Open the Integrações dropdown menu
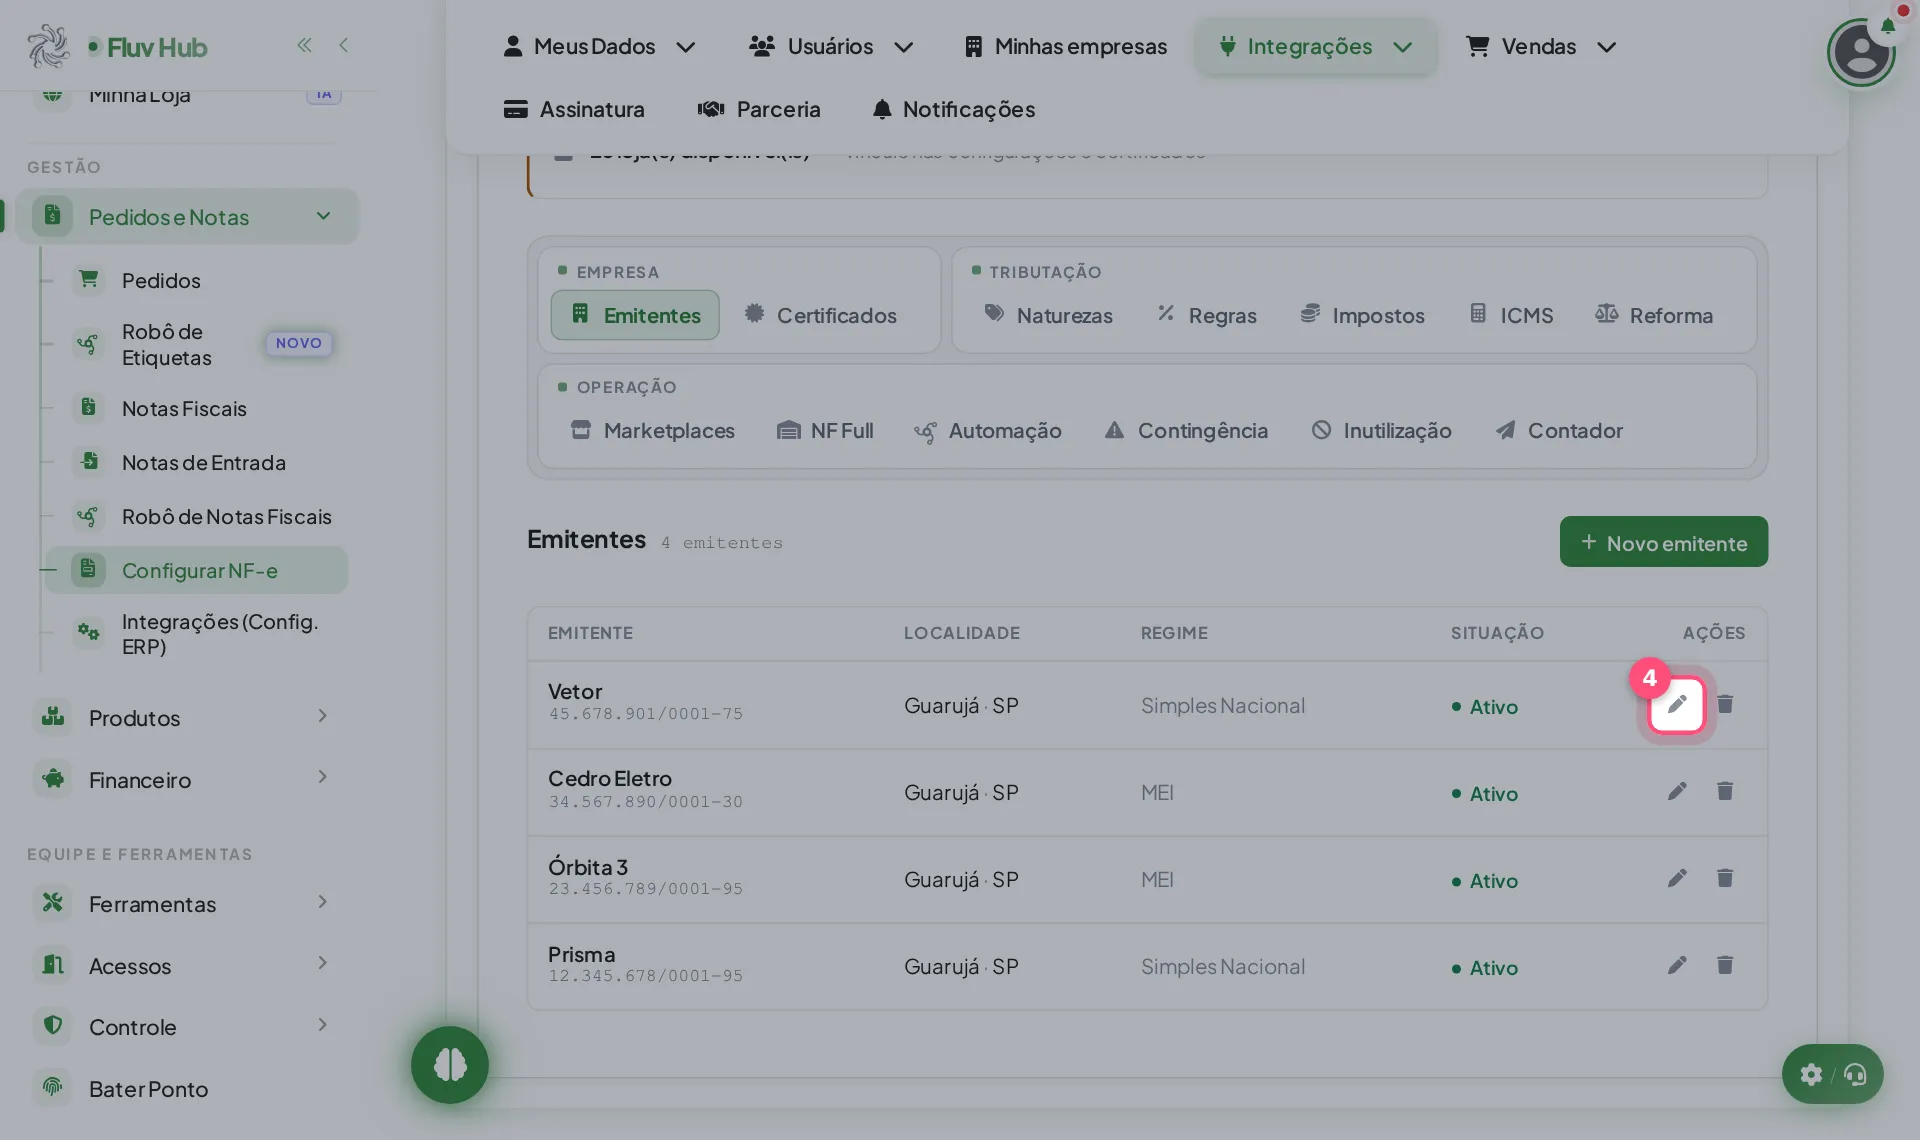 pos(1316,47)
